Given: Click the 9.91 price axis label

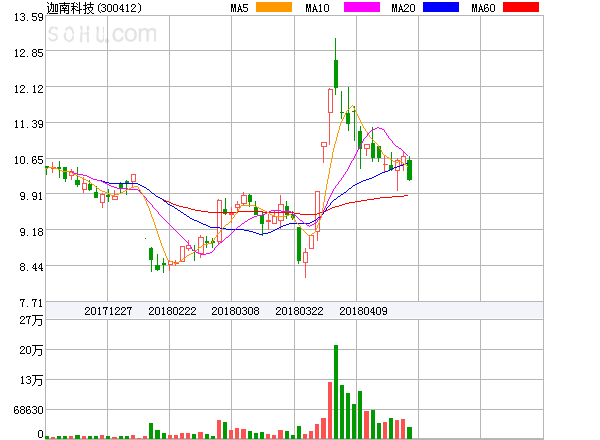Looking at the screenshot, I should (x=31, y=196).
